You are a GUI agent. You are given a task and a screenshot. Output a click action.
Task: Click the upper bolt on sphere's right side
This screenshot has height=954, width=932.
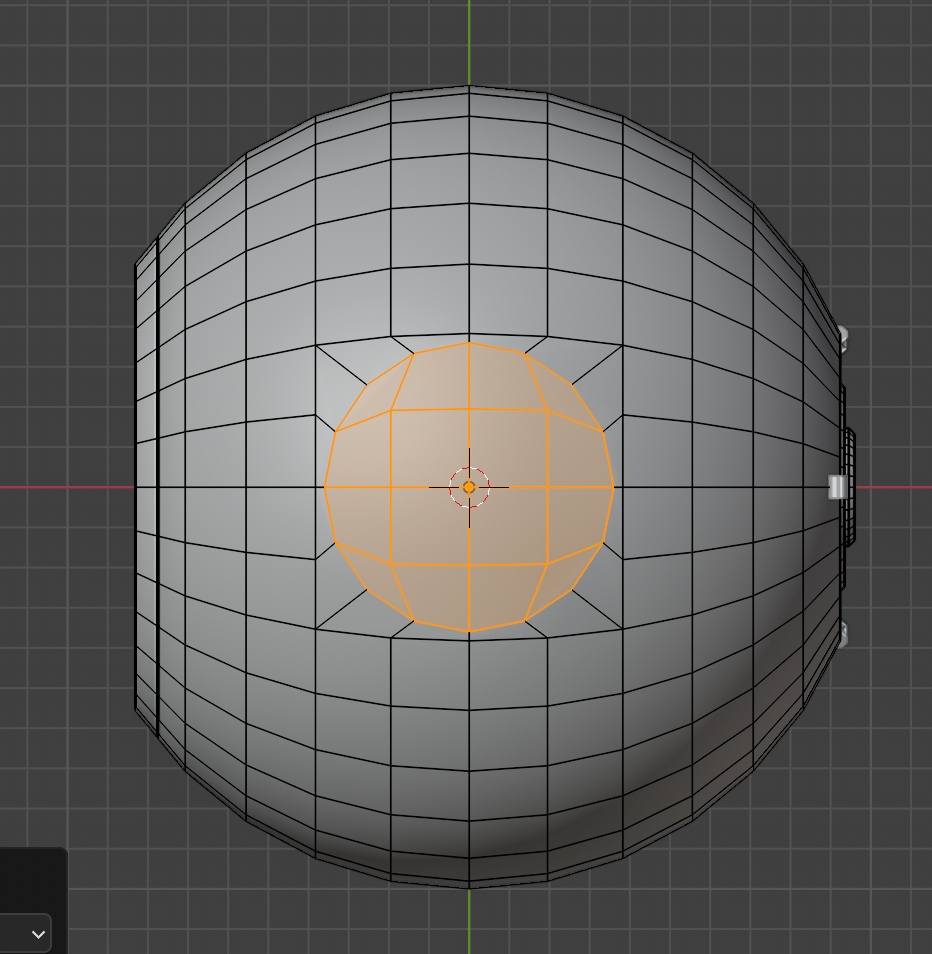(842, 337)
